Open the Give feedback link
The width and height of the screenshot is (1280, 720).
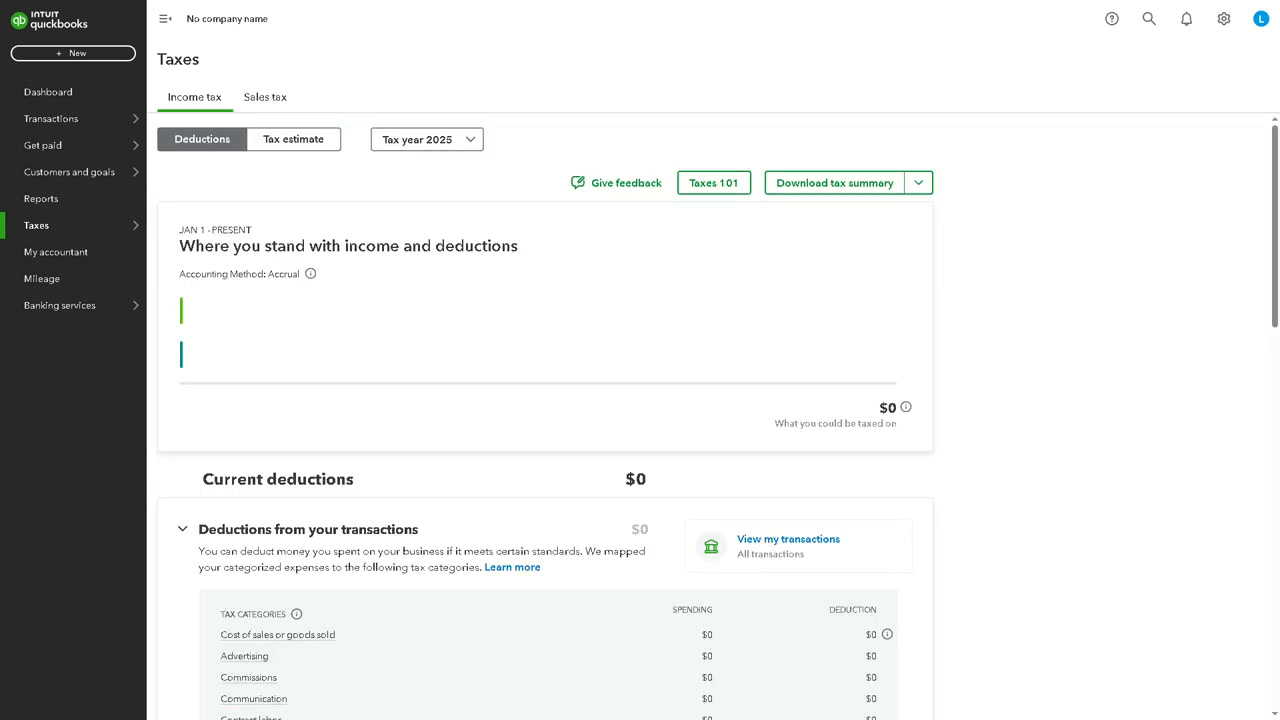[x=626, y=183]
